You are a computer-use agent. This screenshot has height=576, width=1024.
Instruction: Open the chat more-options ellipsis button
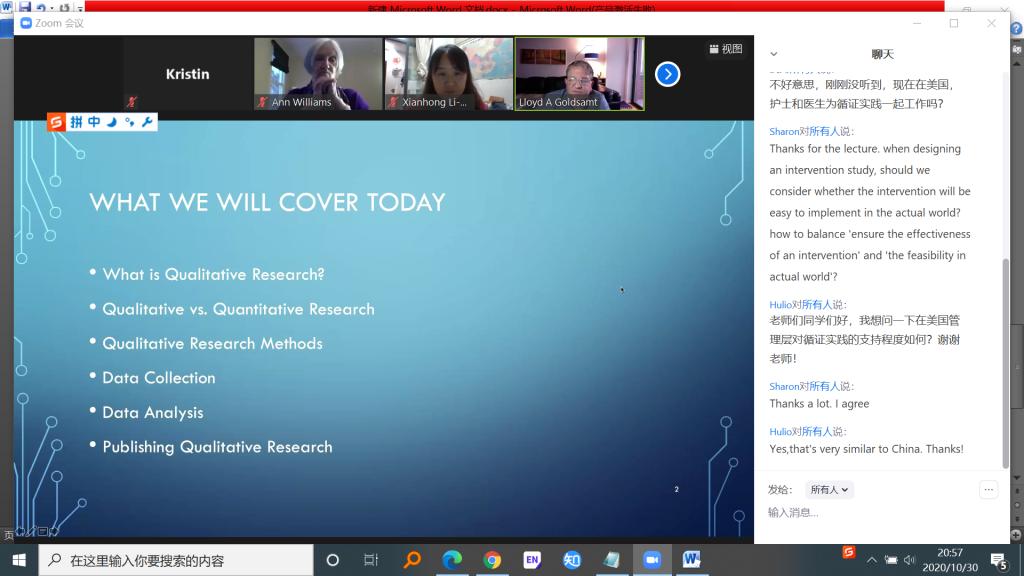point(988,490)
